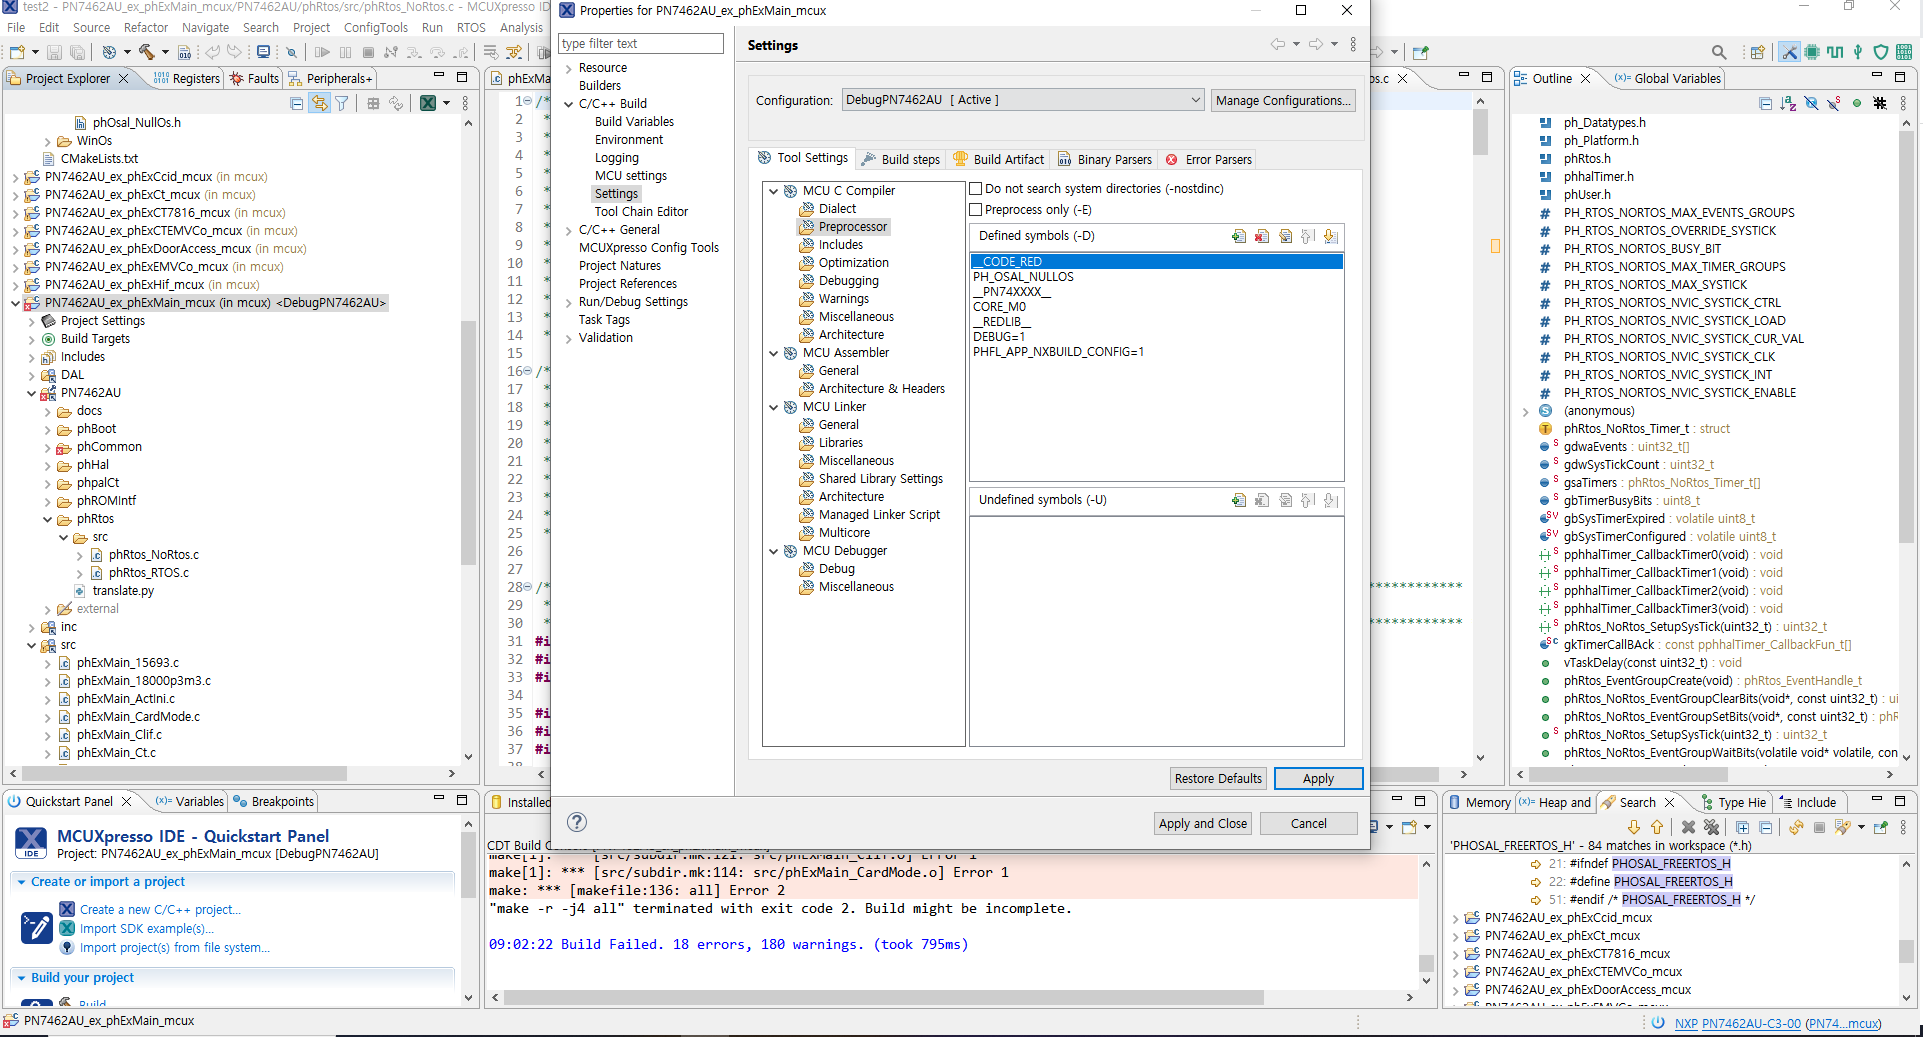Open the Refactor menu
This screenshot has height=1037, width=1923.
(x=146, y=27)
